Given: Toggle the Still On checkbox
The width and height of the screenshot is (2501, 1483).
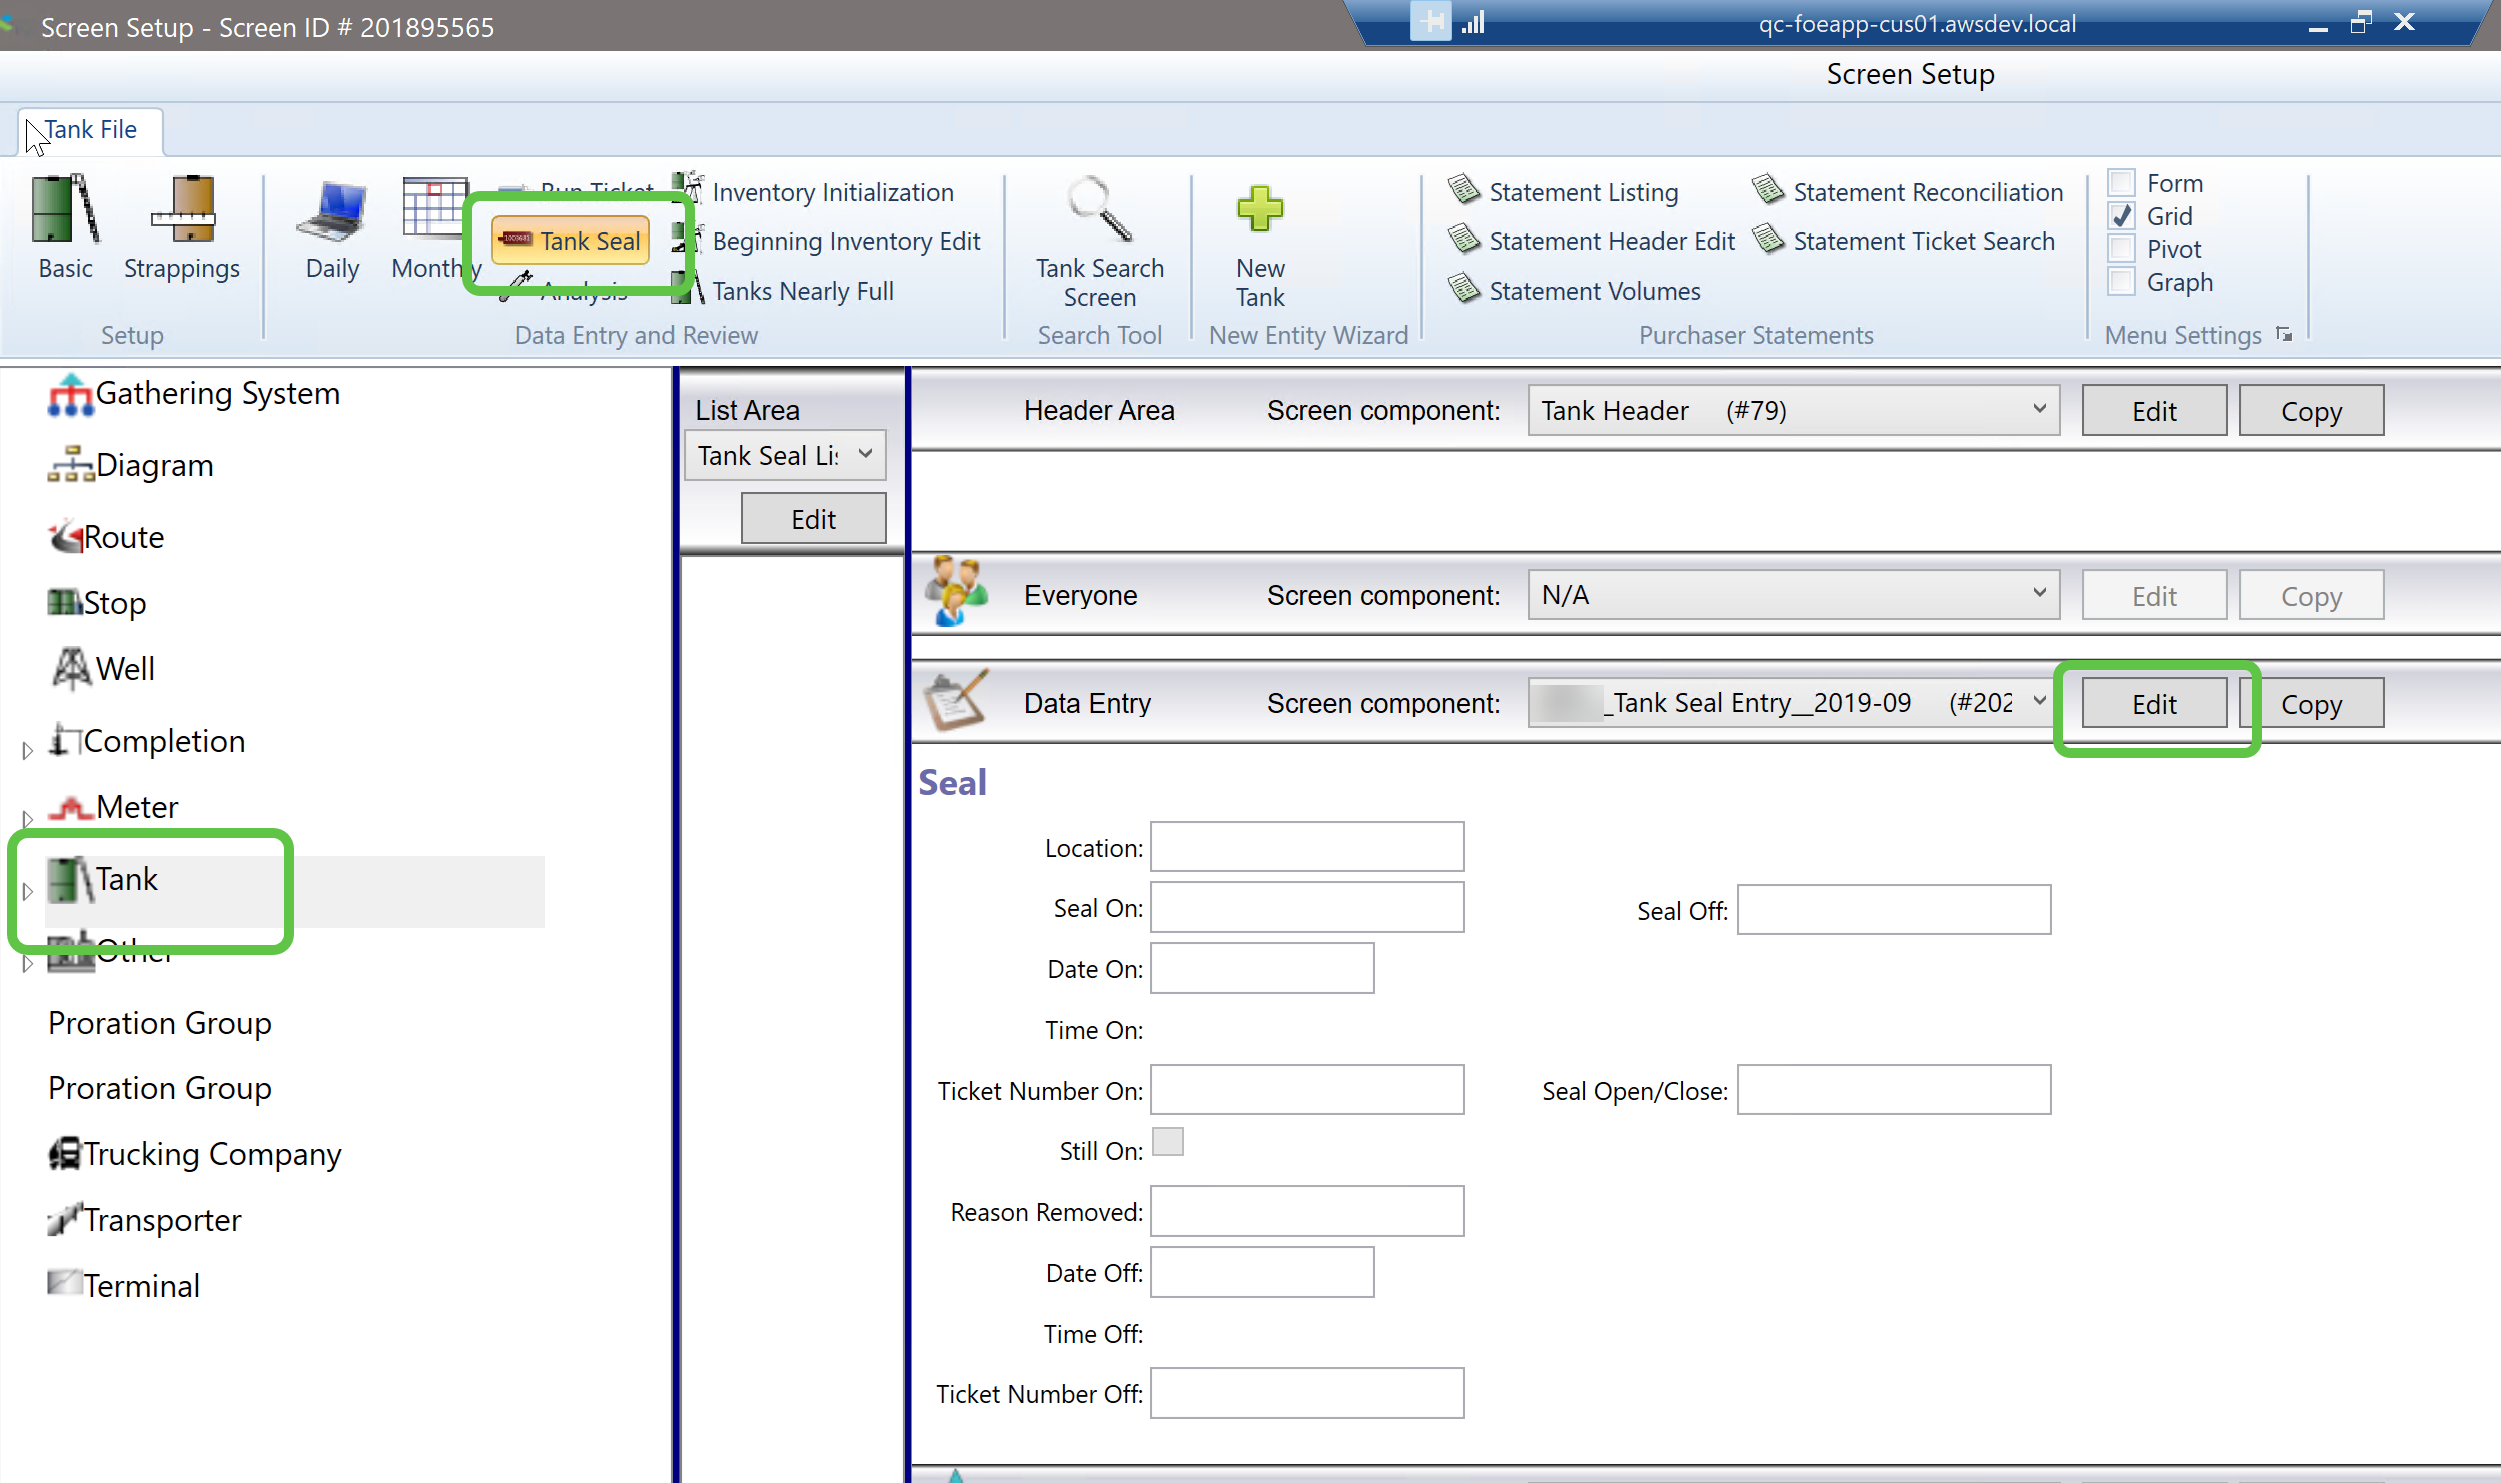Looking at the screenshot, I should [1167, 1142].
